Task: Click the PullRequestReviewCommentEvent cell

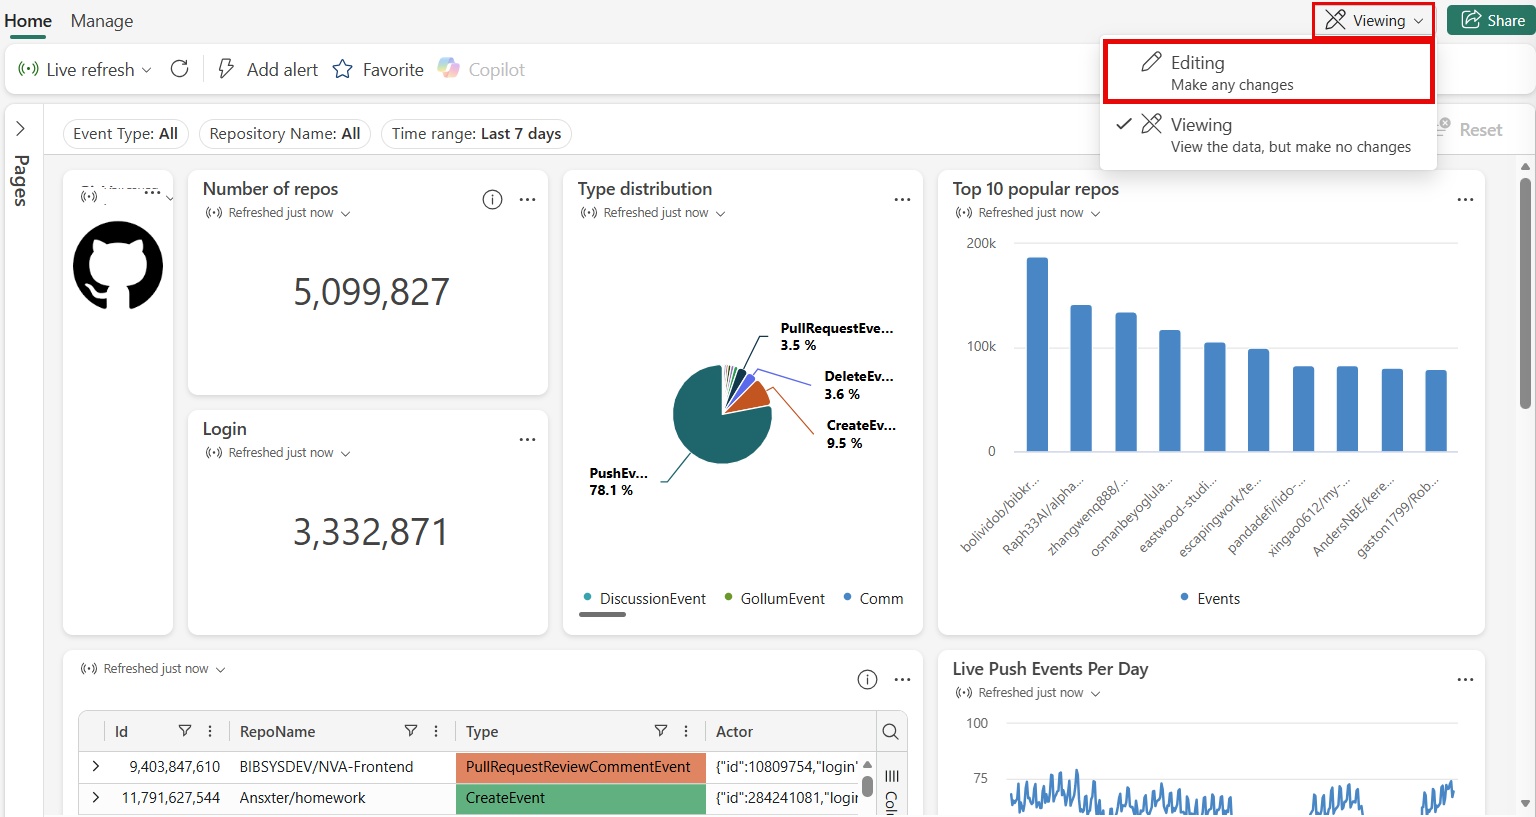Action: tap(580, 766)
